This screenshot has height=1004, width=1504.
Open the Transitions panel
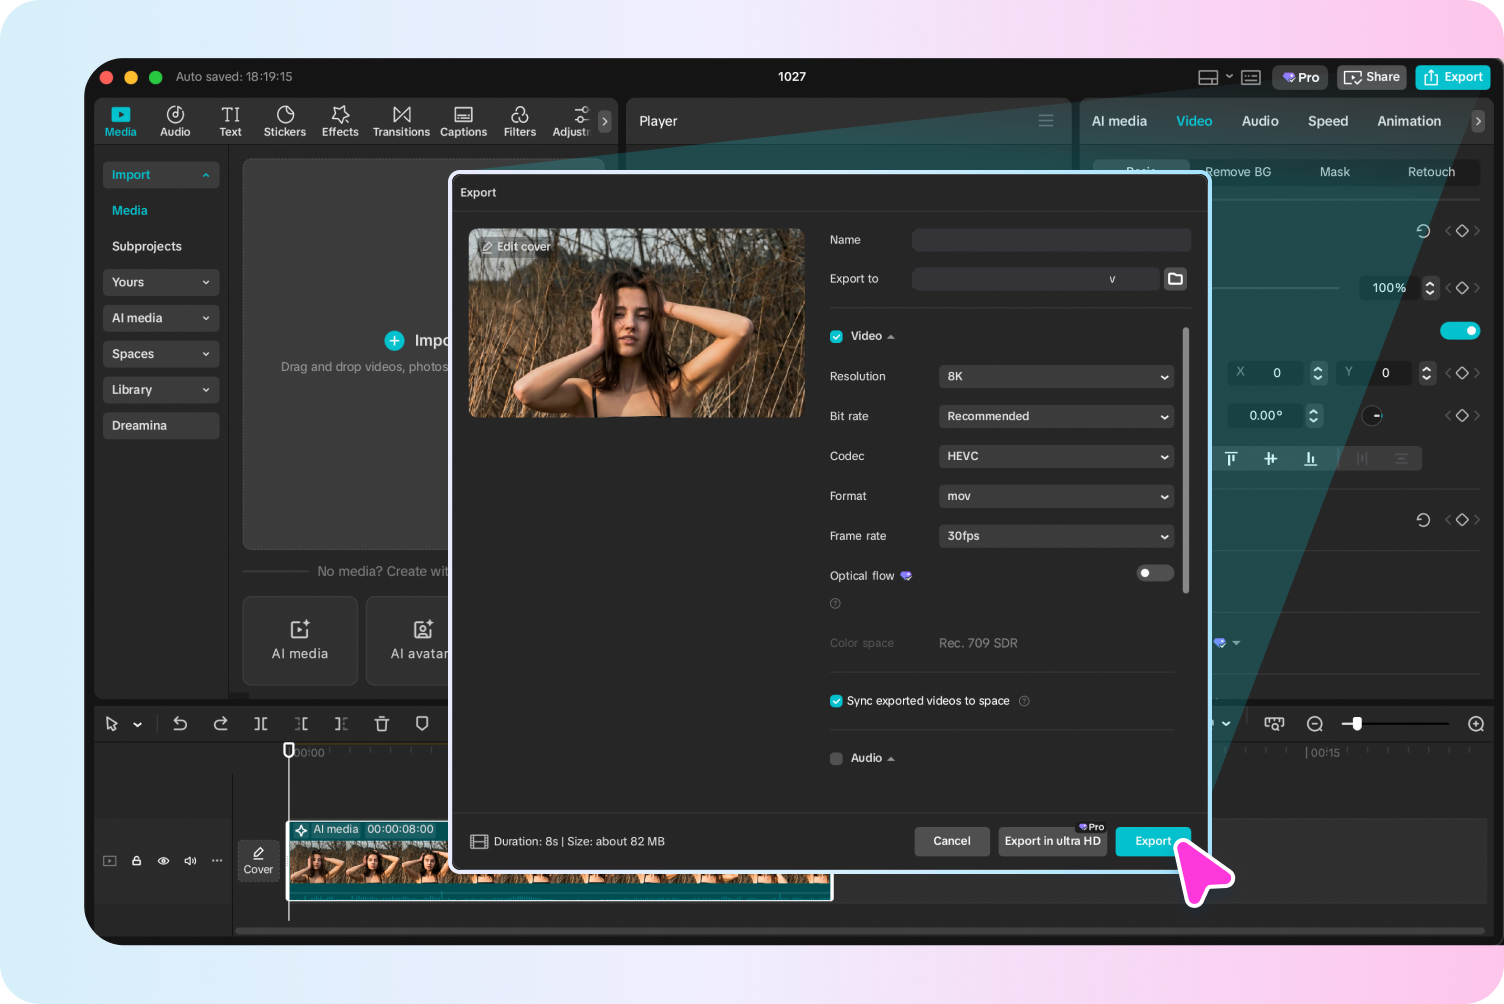tap(401, 120)
